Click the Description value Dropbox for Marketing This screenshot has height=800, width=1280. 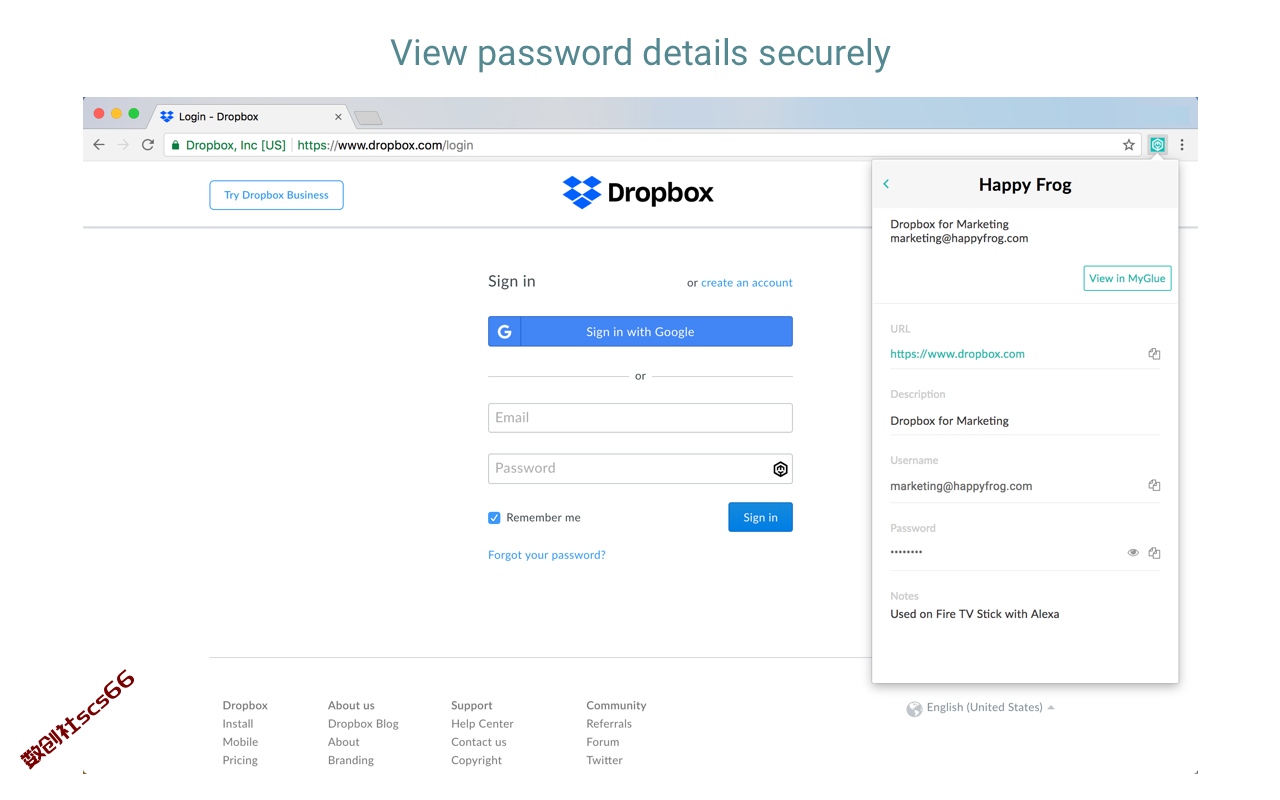click(949, 421)
